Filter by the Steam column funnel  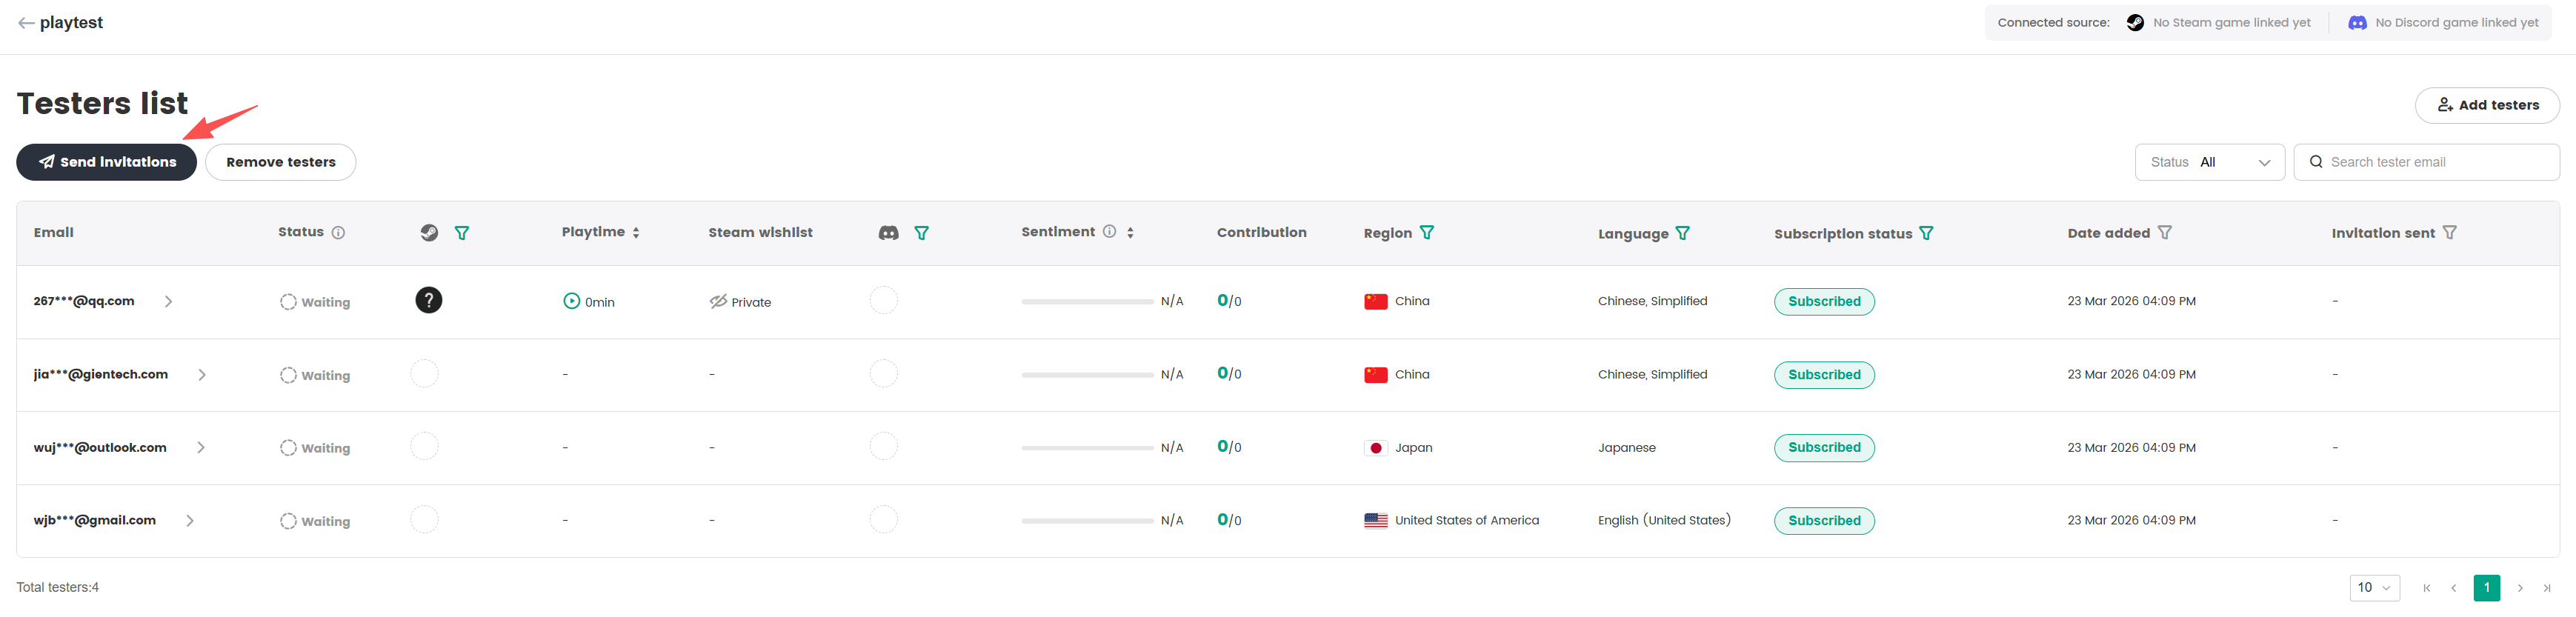coord(462,233)
